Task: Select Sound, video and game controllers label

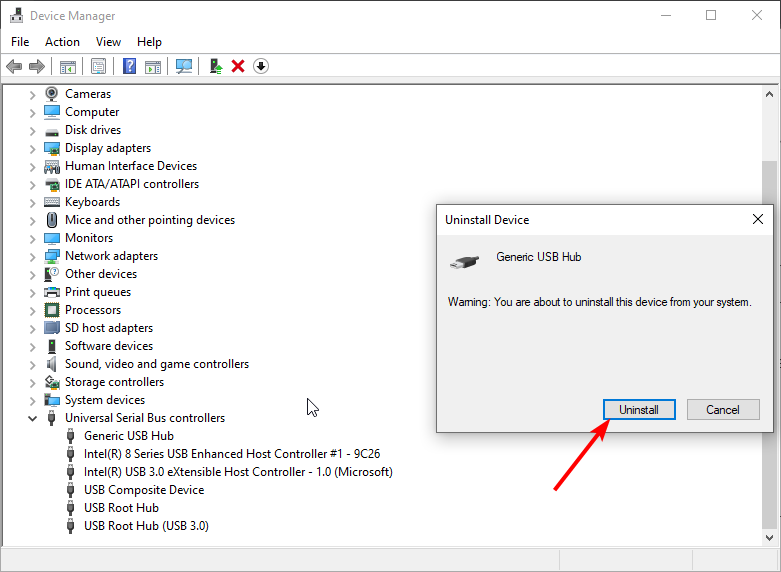Action: [x=157, y=364]
